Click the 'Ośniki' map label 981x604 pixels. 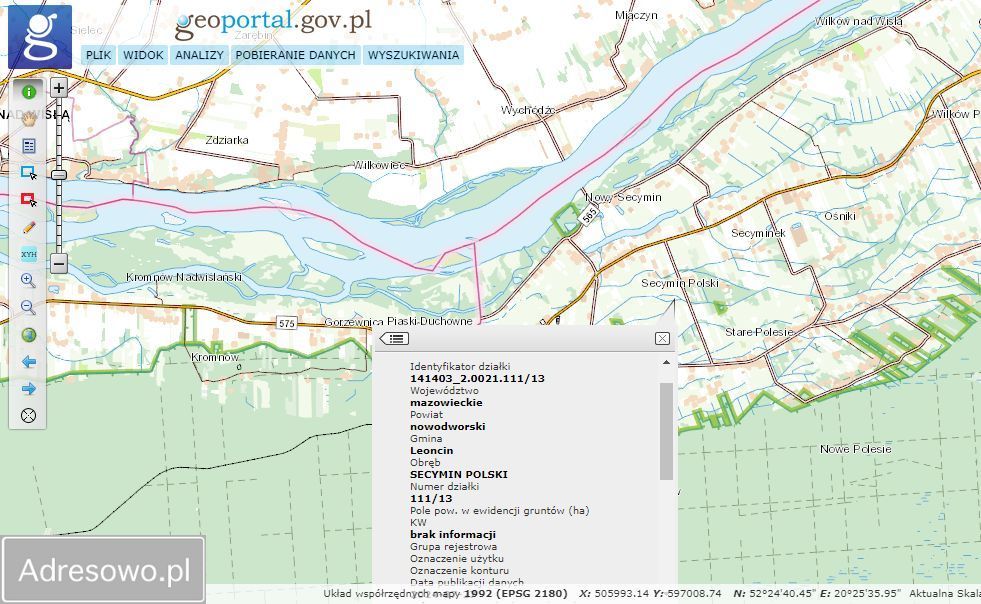click(840, 216)
